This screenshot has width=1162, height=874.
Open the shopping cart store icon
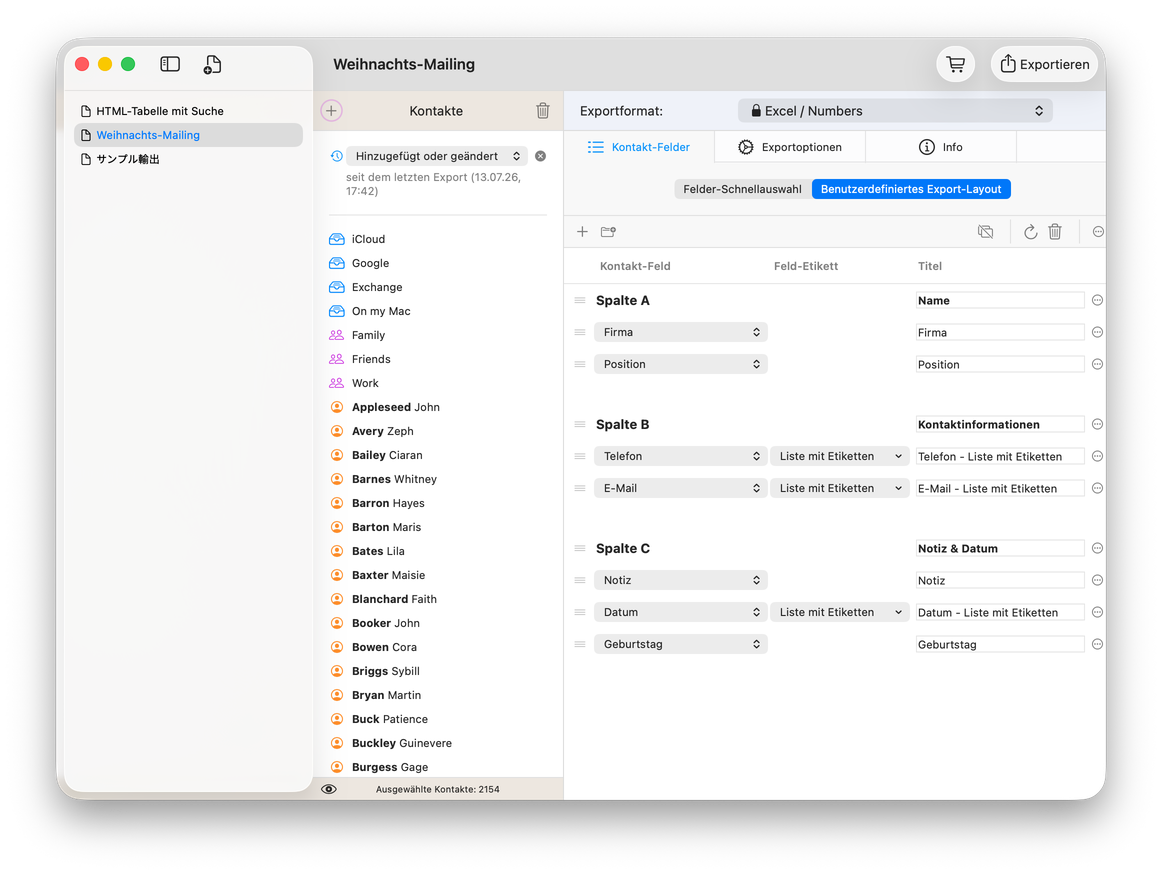[x=955, y=64]
